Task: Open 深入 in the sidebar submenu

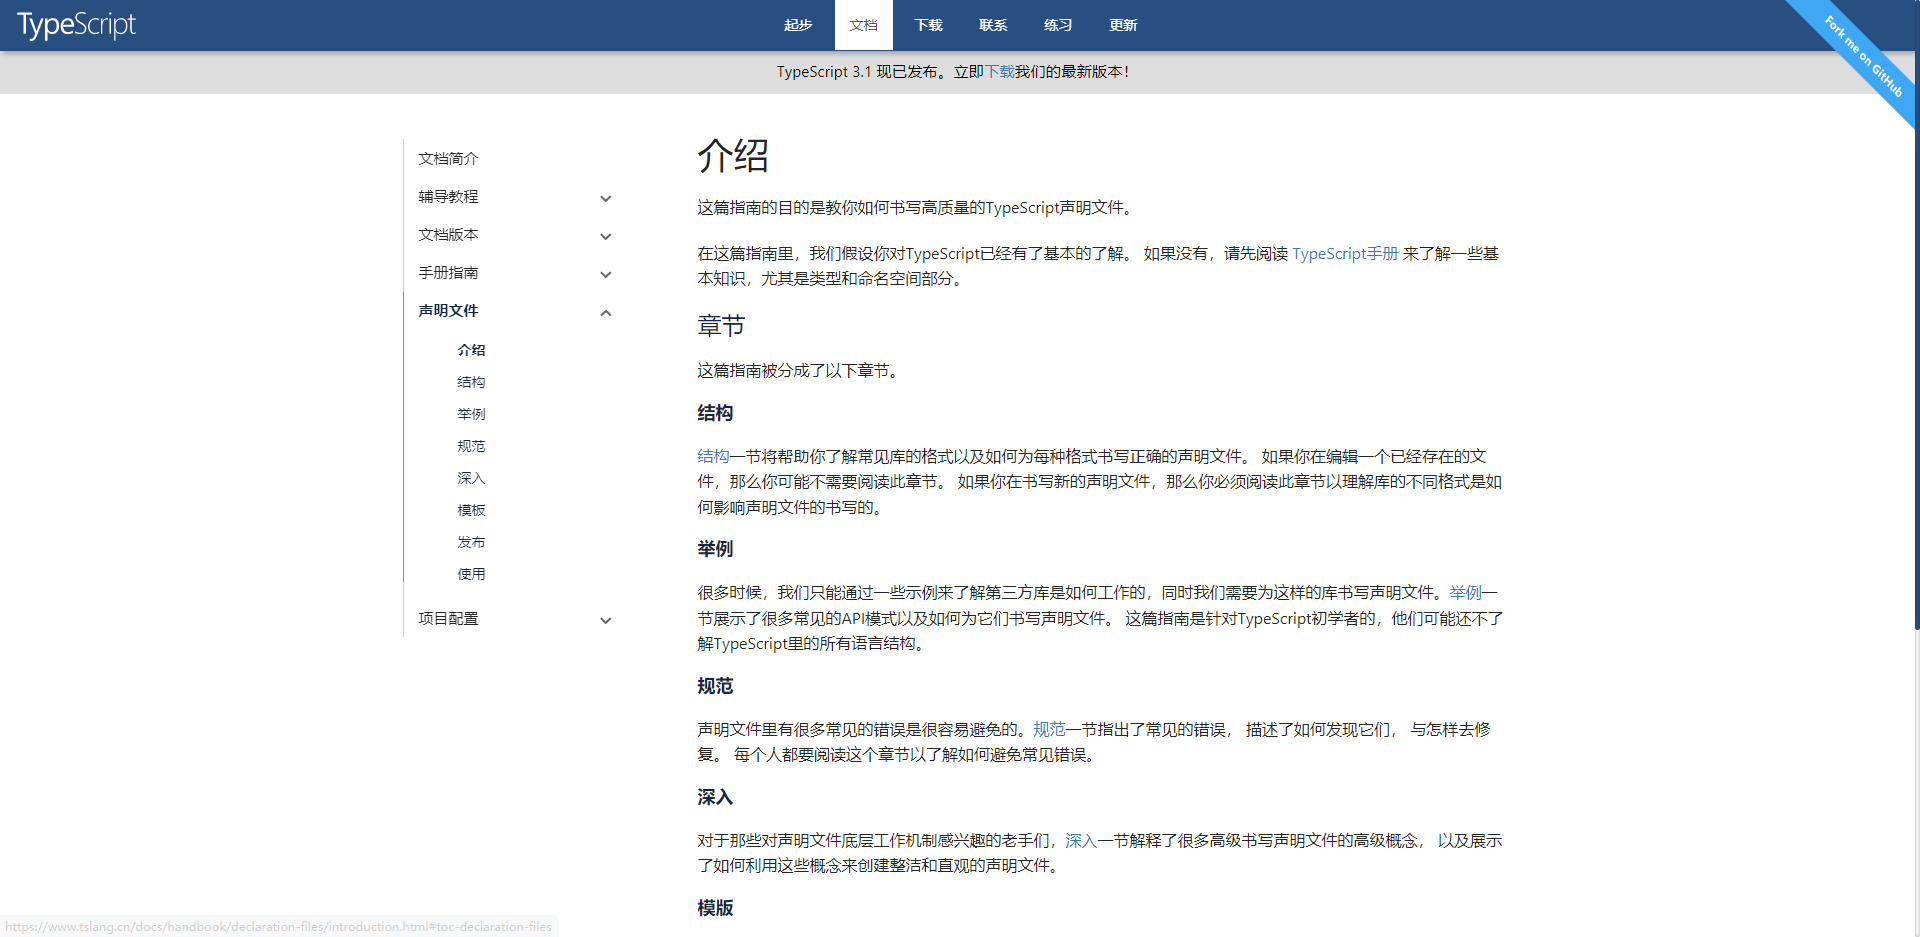Action: point(471,478)
